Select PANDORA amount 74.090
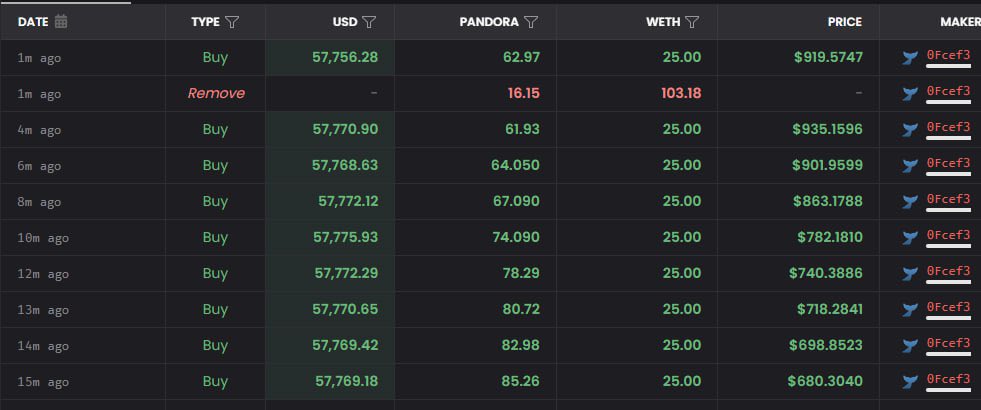The height and width of the screenshot is (410, 981). coord(516,238)
